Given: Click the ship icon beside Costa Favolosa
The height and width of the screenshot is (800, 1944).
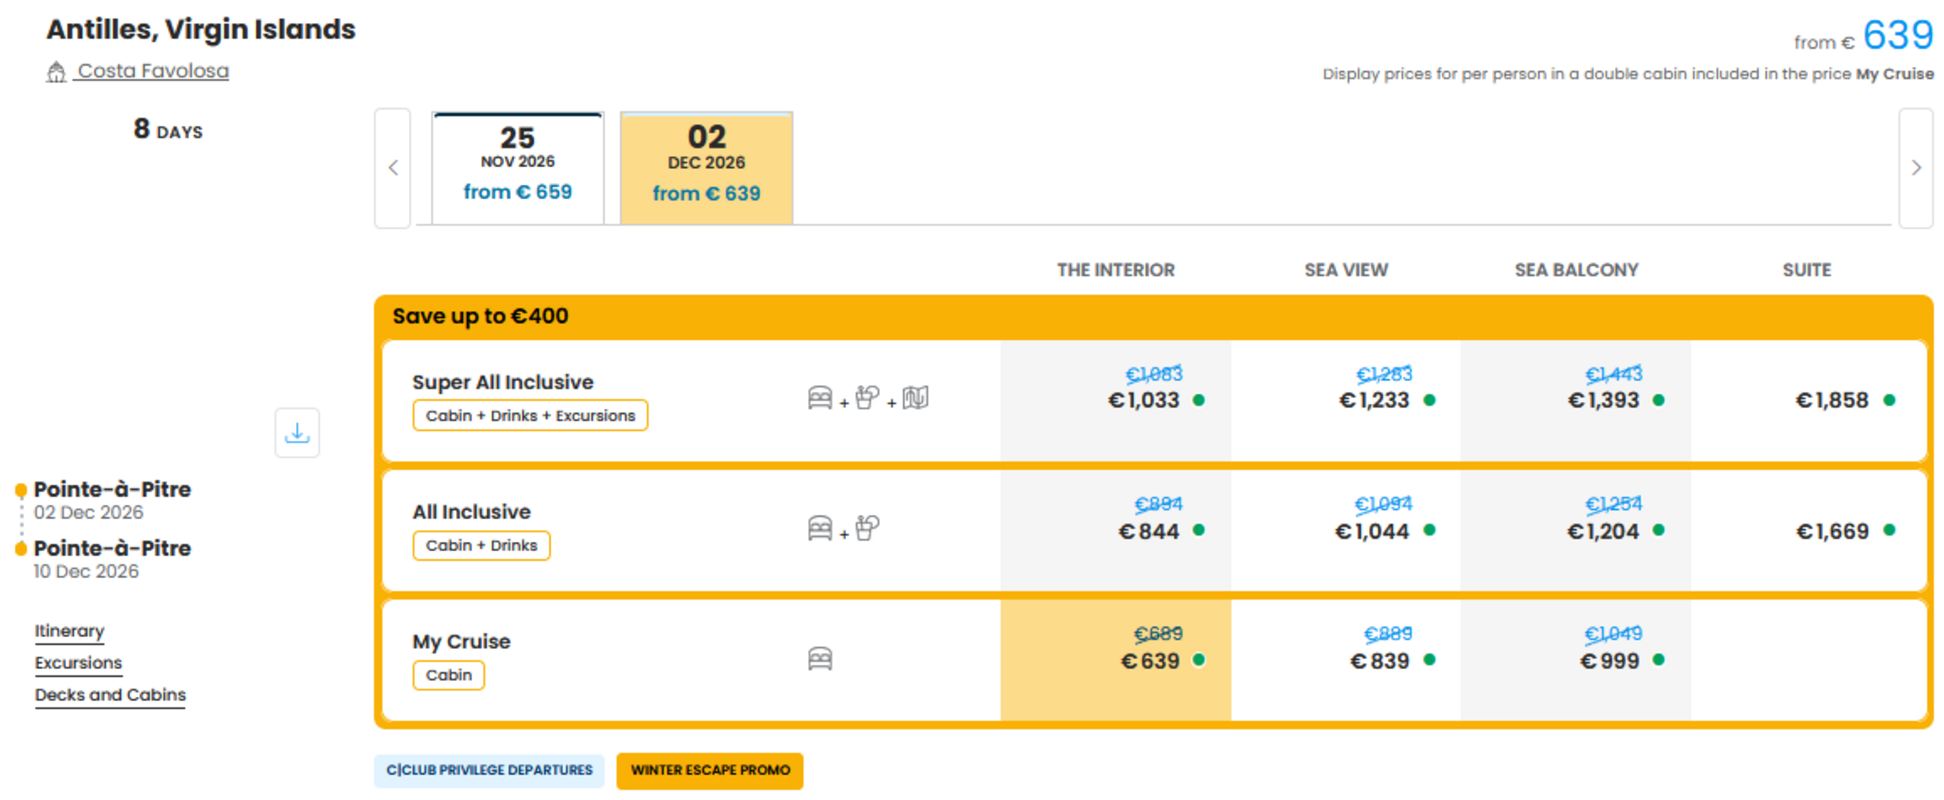Looking at the screenshot, I should (x=56, y=72).
